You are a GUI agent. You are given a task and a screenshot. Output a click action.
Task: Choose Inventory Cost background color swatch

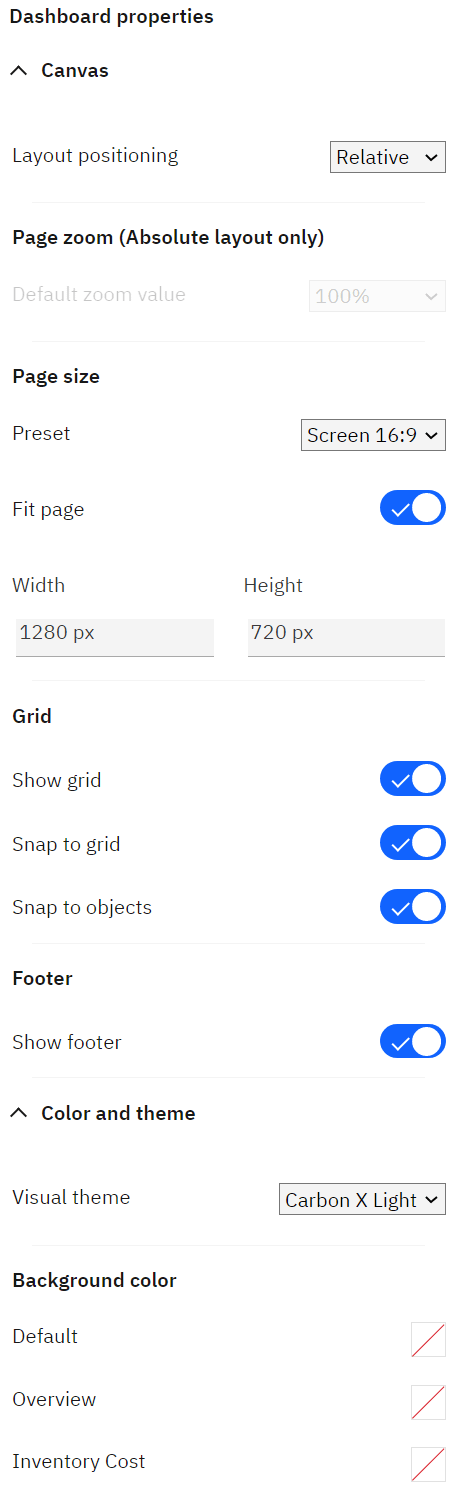(x=428, y=1464)
